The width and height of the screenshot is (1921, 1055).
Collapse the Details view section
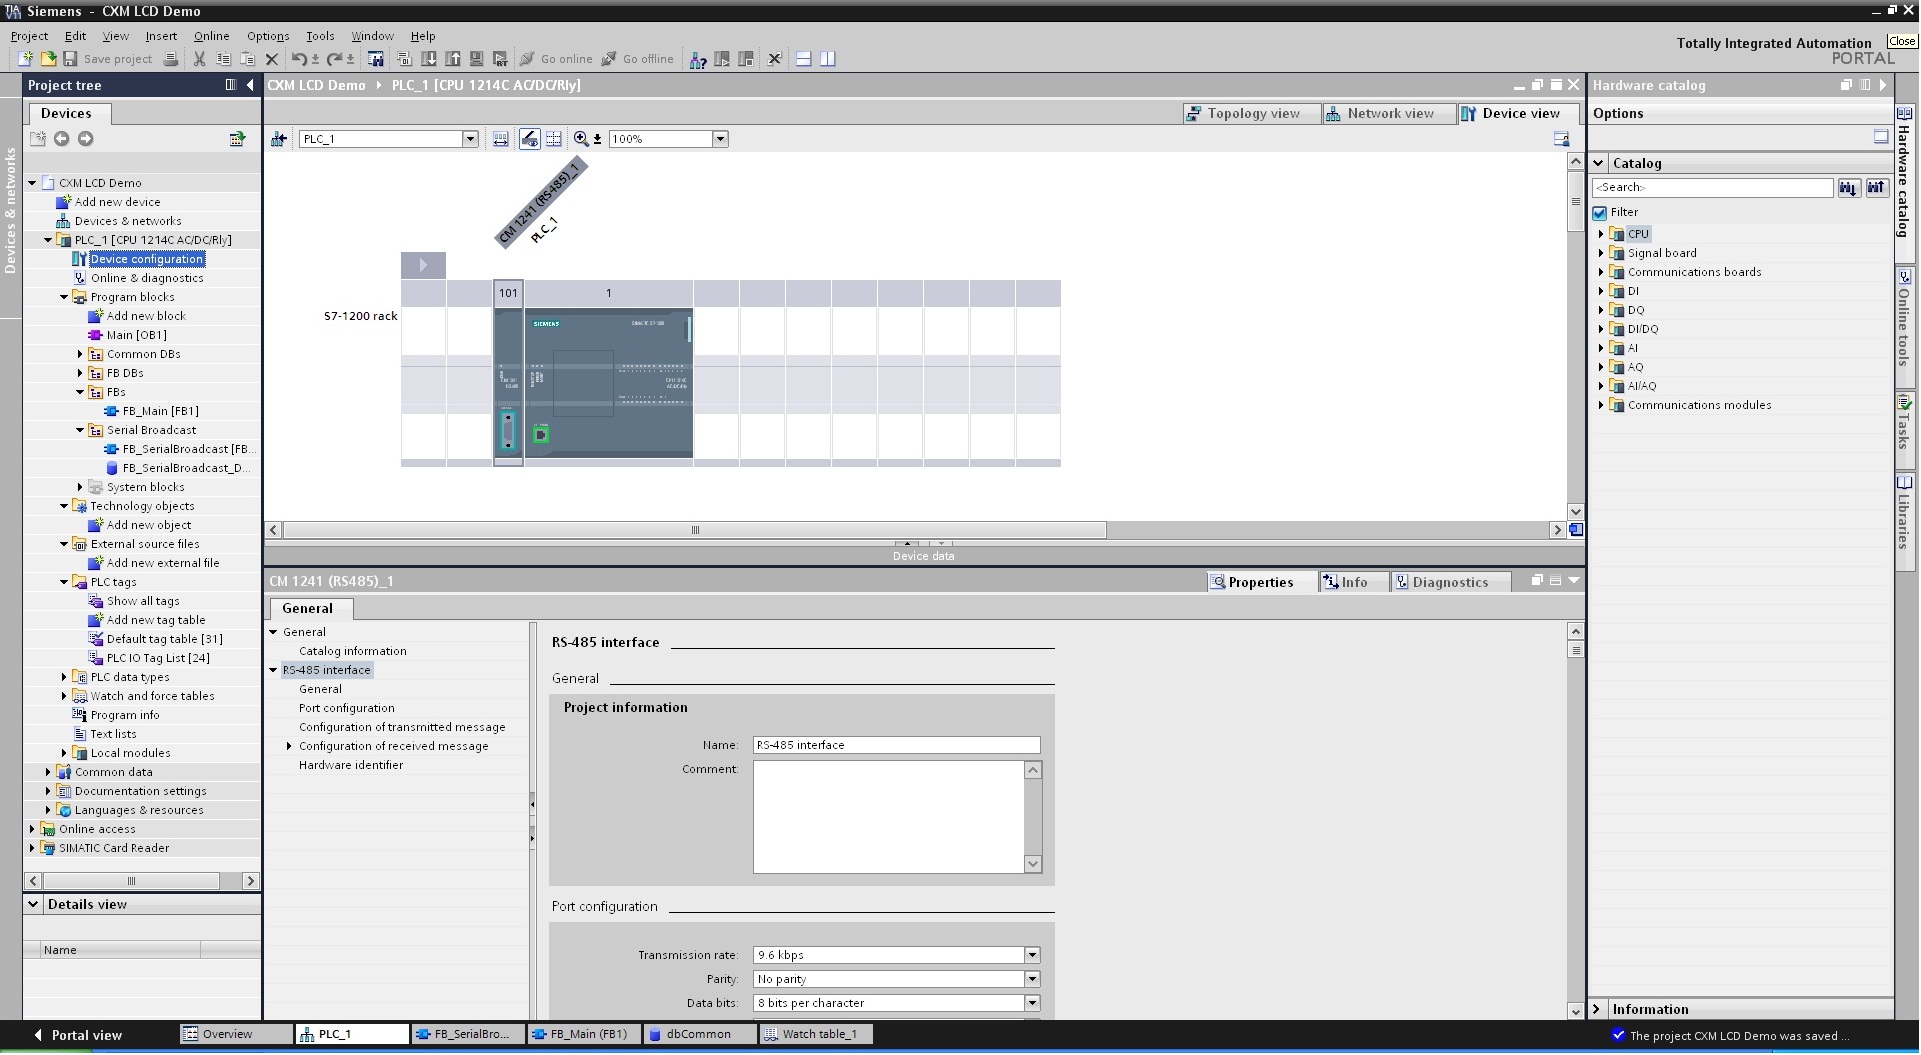[x=33, y=904]
